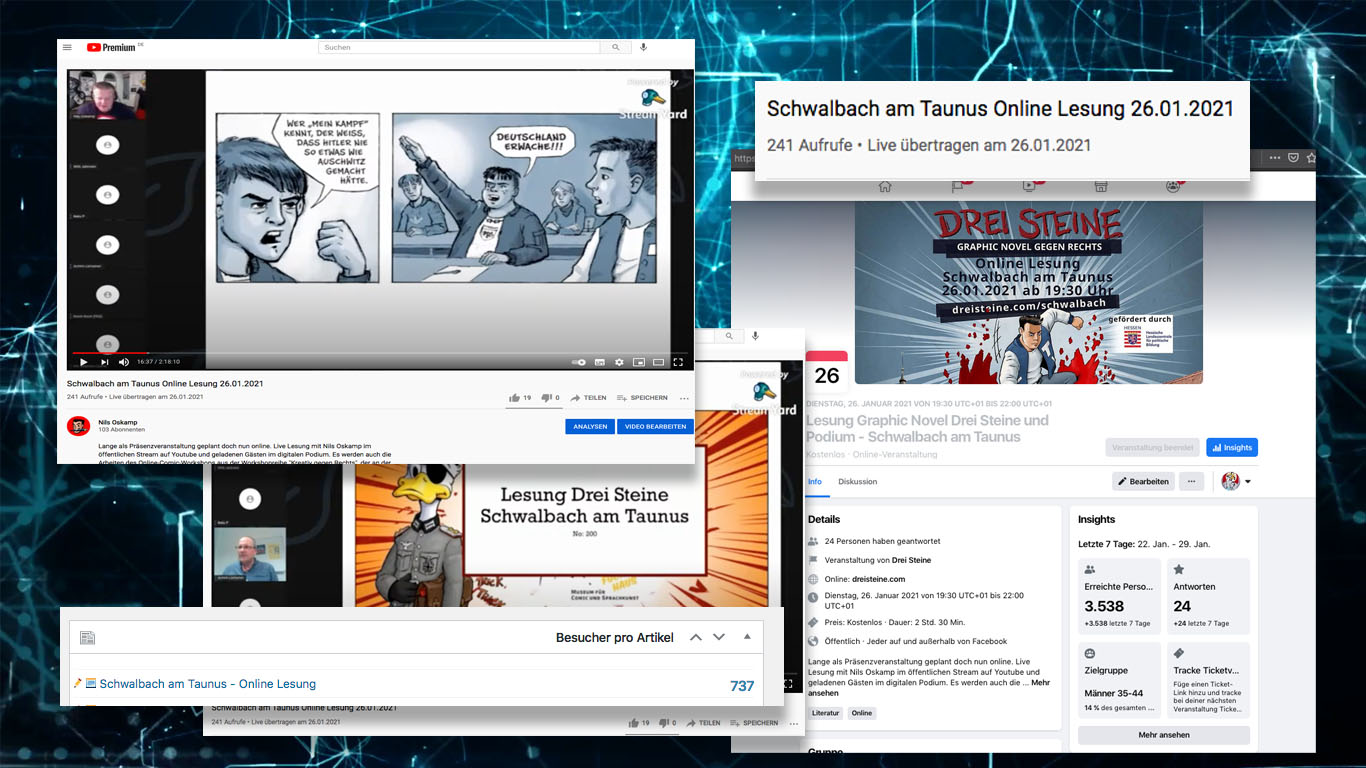Open more actions dots beside SPEICHERN, top window
The image size is (1366, 768).
[684, 398]
